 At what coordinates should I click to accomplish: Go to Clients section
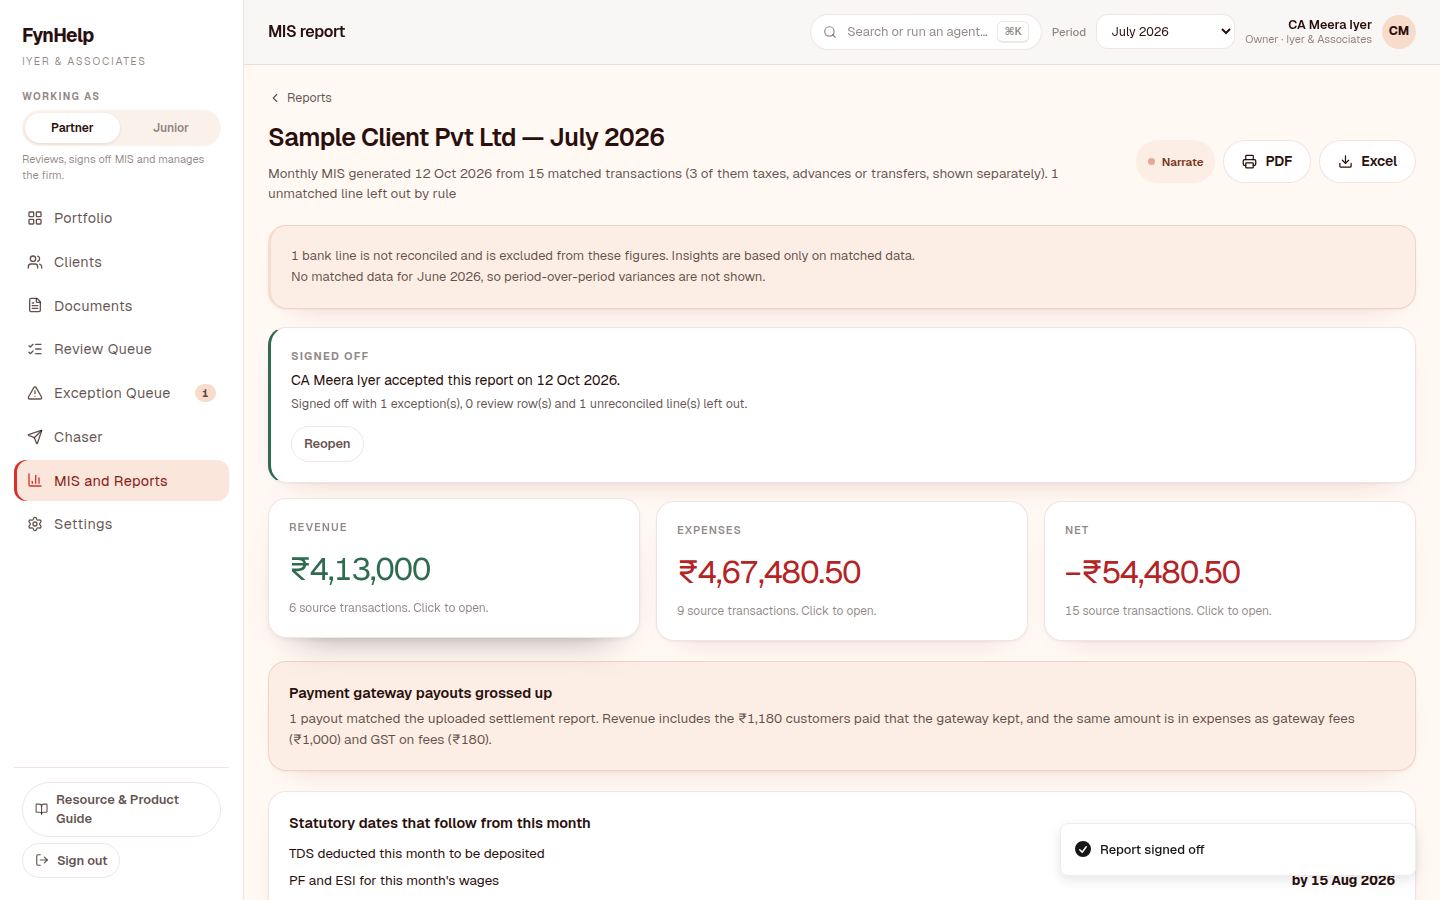click(x=121, y=262)
